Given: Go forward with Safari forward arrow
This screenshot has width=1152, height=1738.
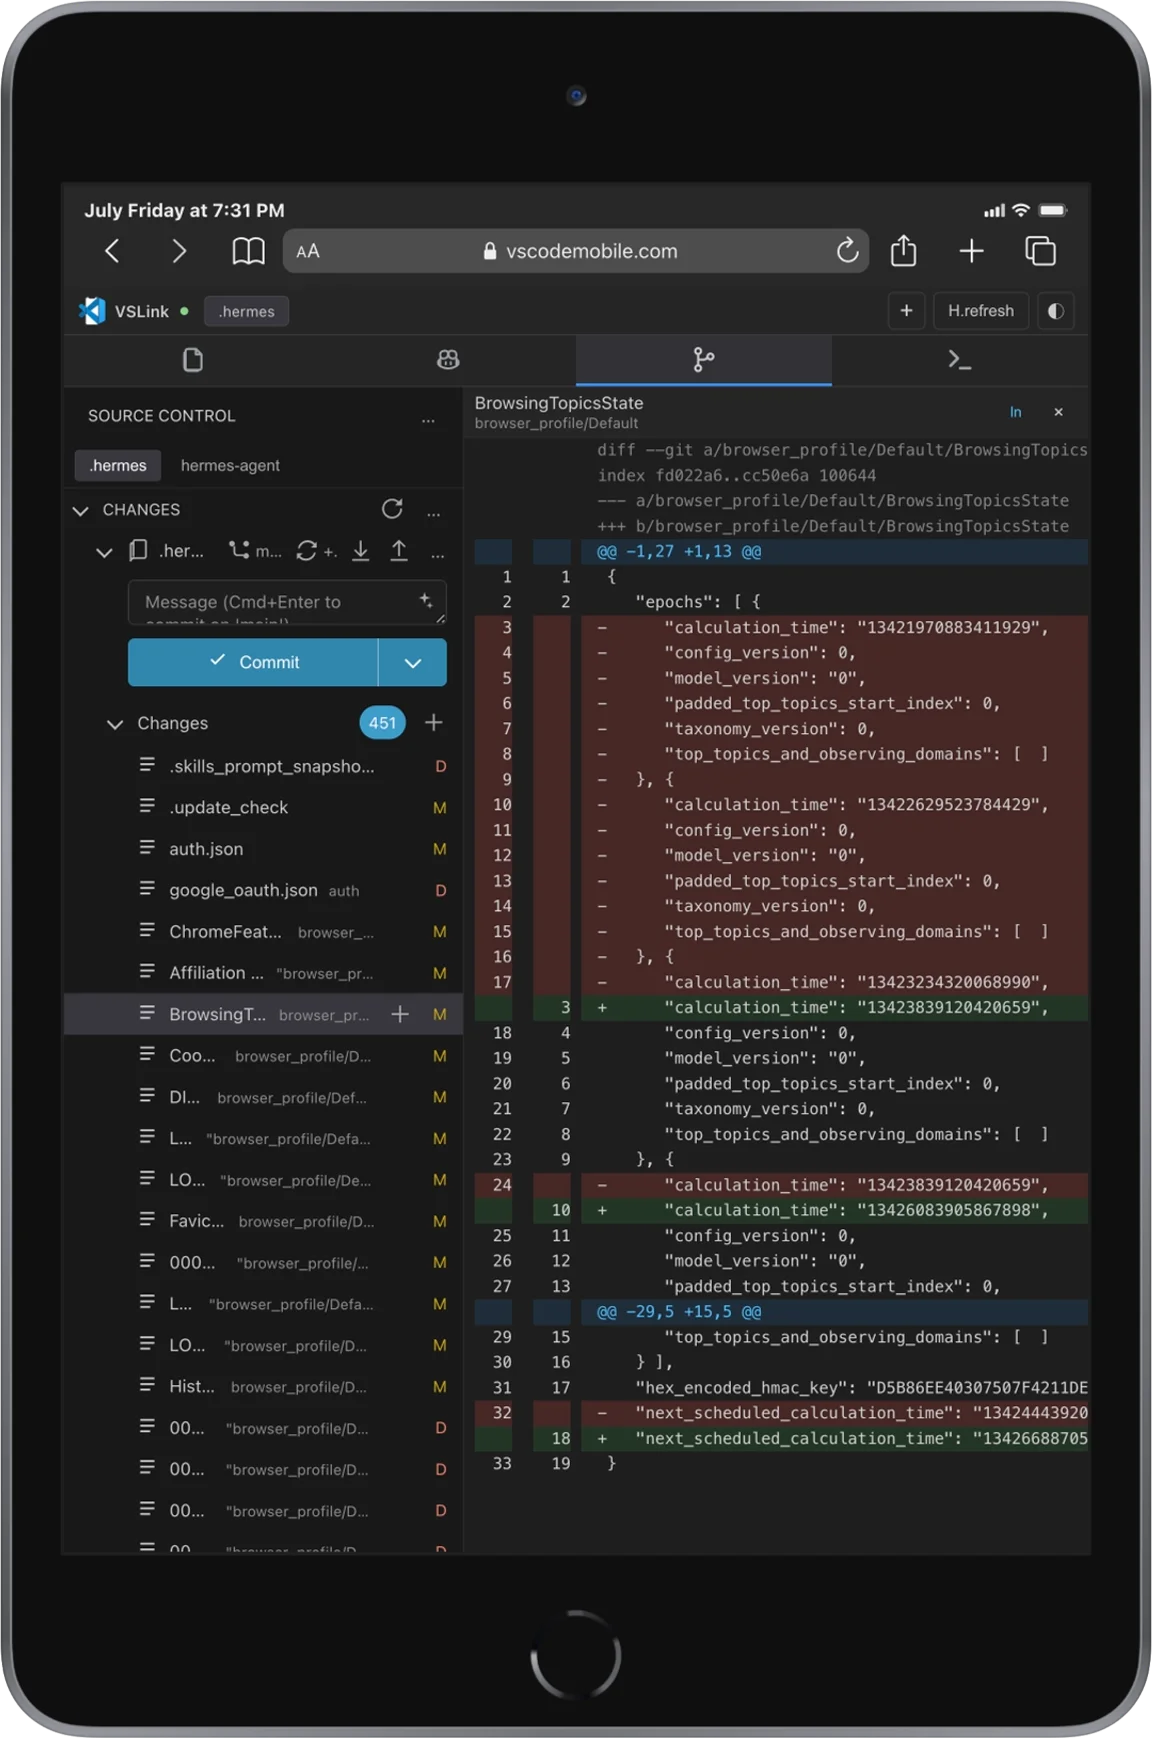Looking at the screenshot, I should coord(179,251).
